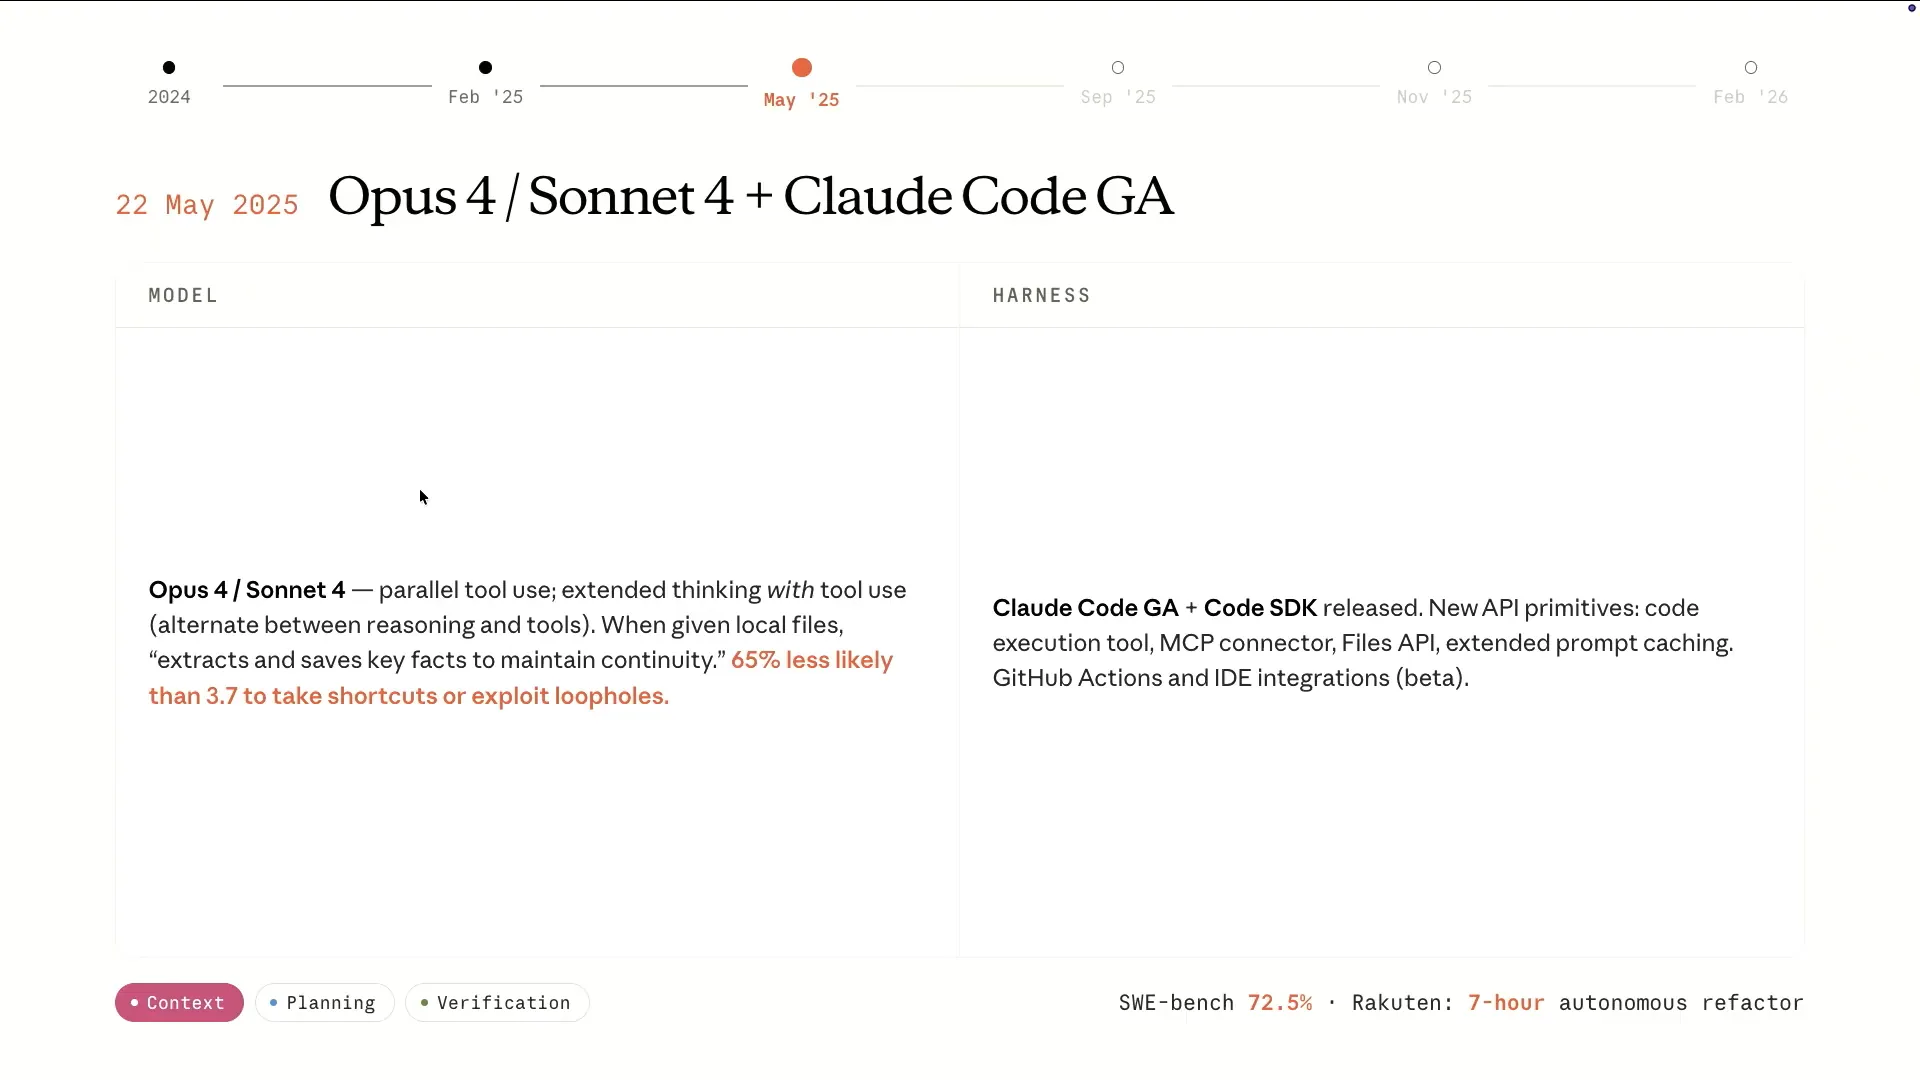The height and width of the screenshot is (1080, 1920).
Task: Click the small dot indicator in top-right corner
Action: pyautogui.click(x=1912, y=8)
